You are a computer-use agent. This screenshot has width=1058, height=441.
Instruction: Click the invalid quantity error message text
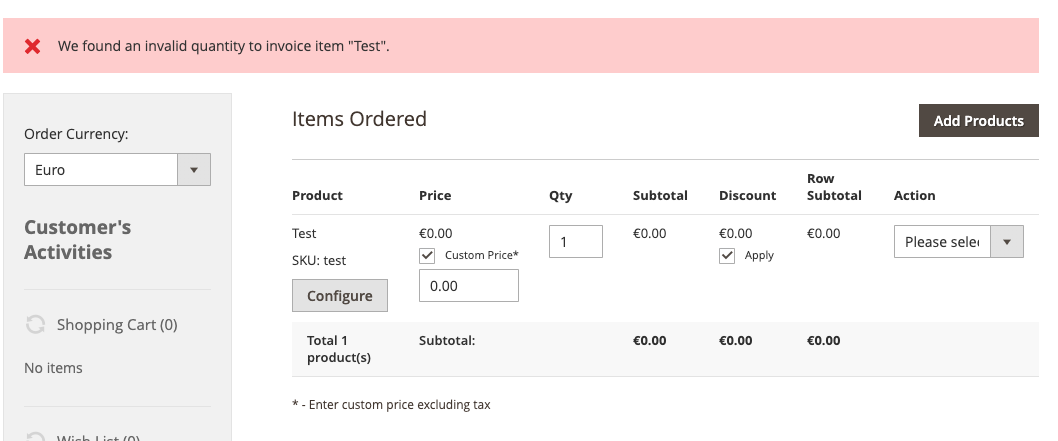(x=224, y=46)
